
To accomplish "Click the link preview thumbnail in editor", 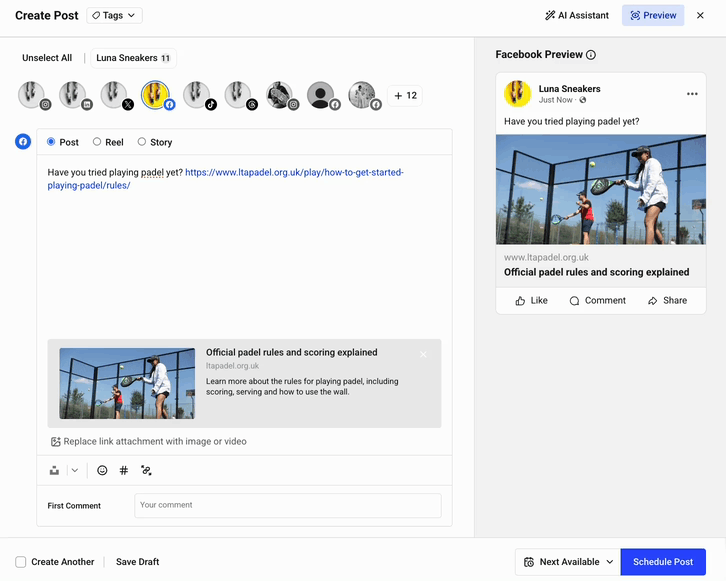I will [127, 383].
